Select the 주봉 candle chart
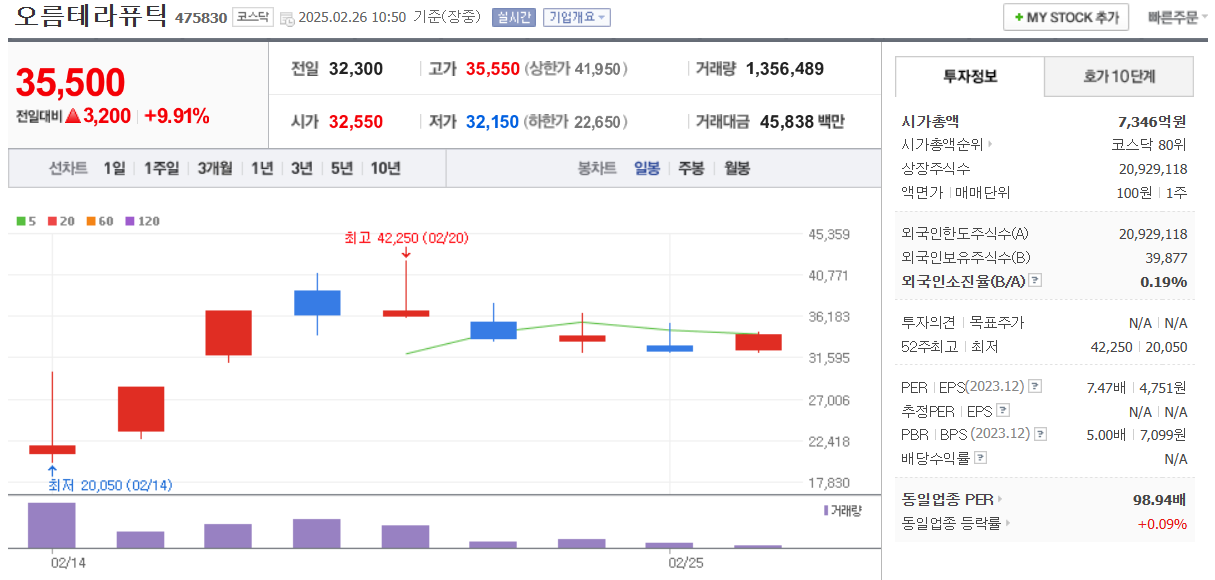 [x=691, y=168]
